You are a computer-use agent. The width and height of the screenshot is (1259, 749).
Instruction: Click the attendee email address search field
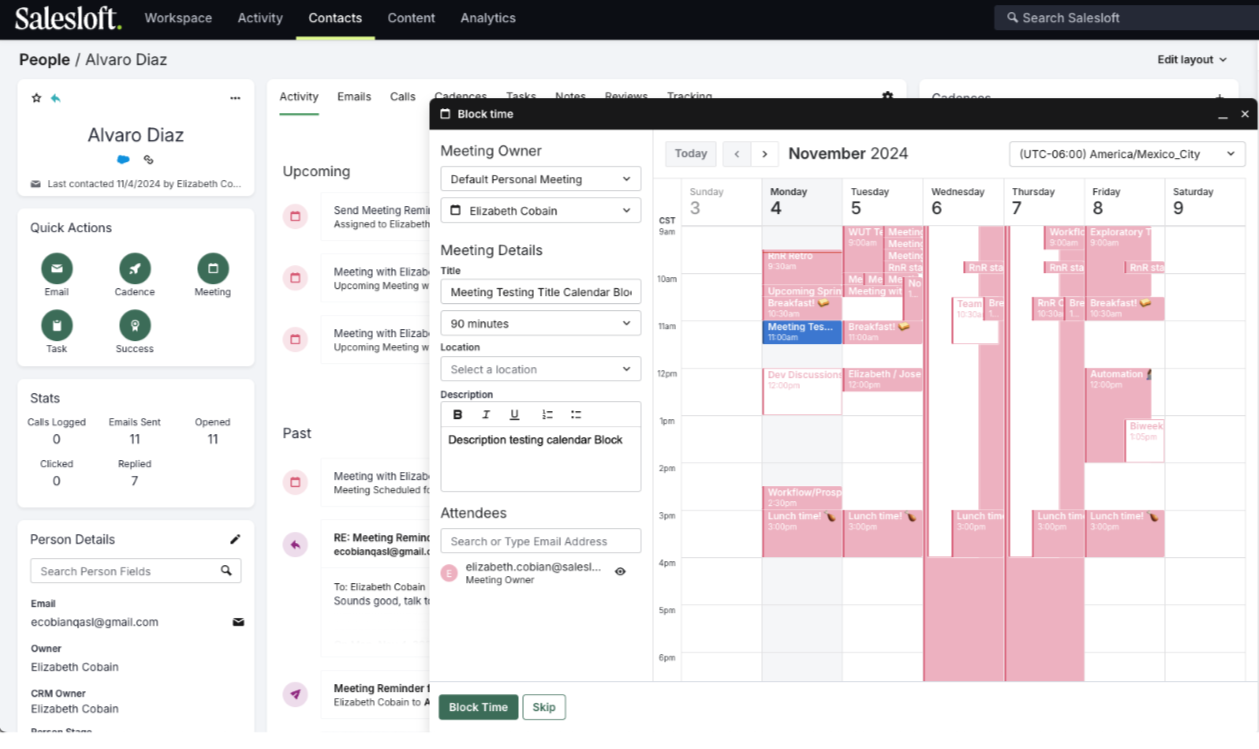point(541,541)
